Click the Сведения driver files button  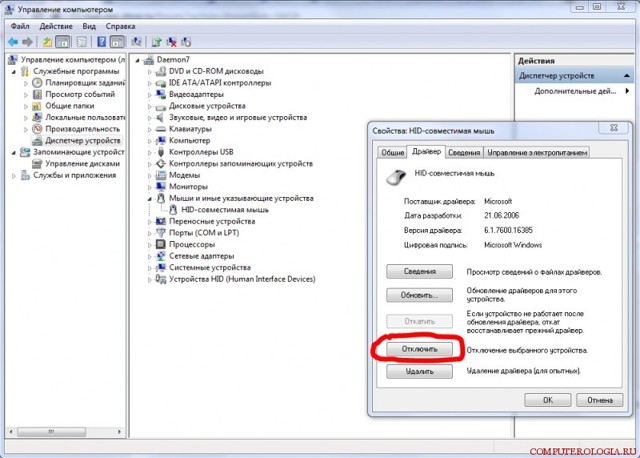click(419, 271)
